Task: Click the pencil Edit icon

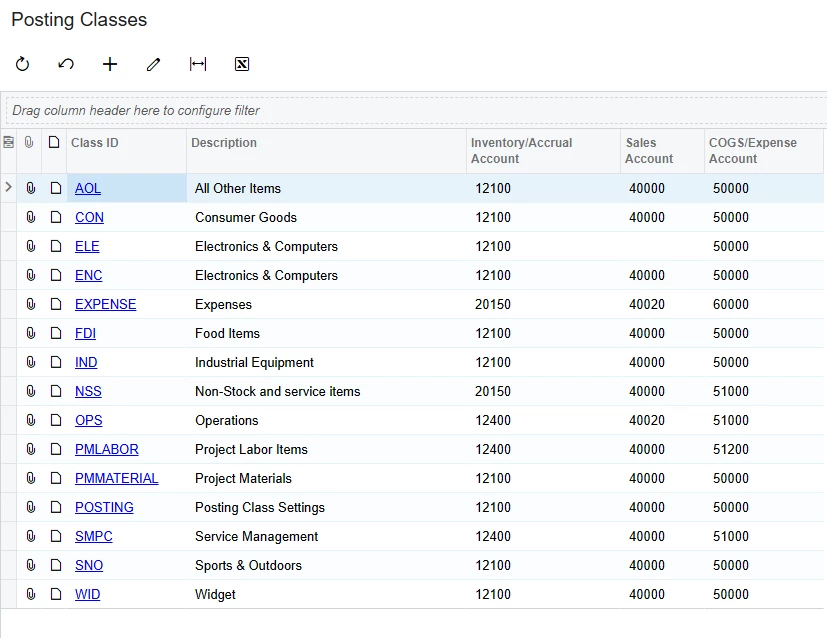Action: point(153,64)
